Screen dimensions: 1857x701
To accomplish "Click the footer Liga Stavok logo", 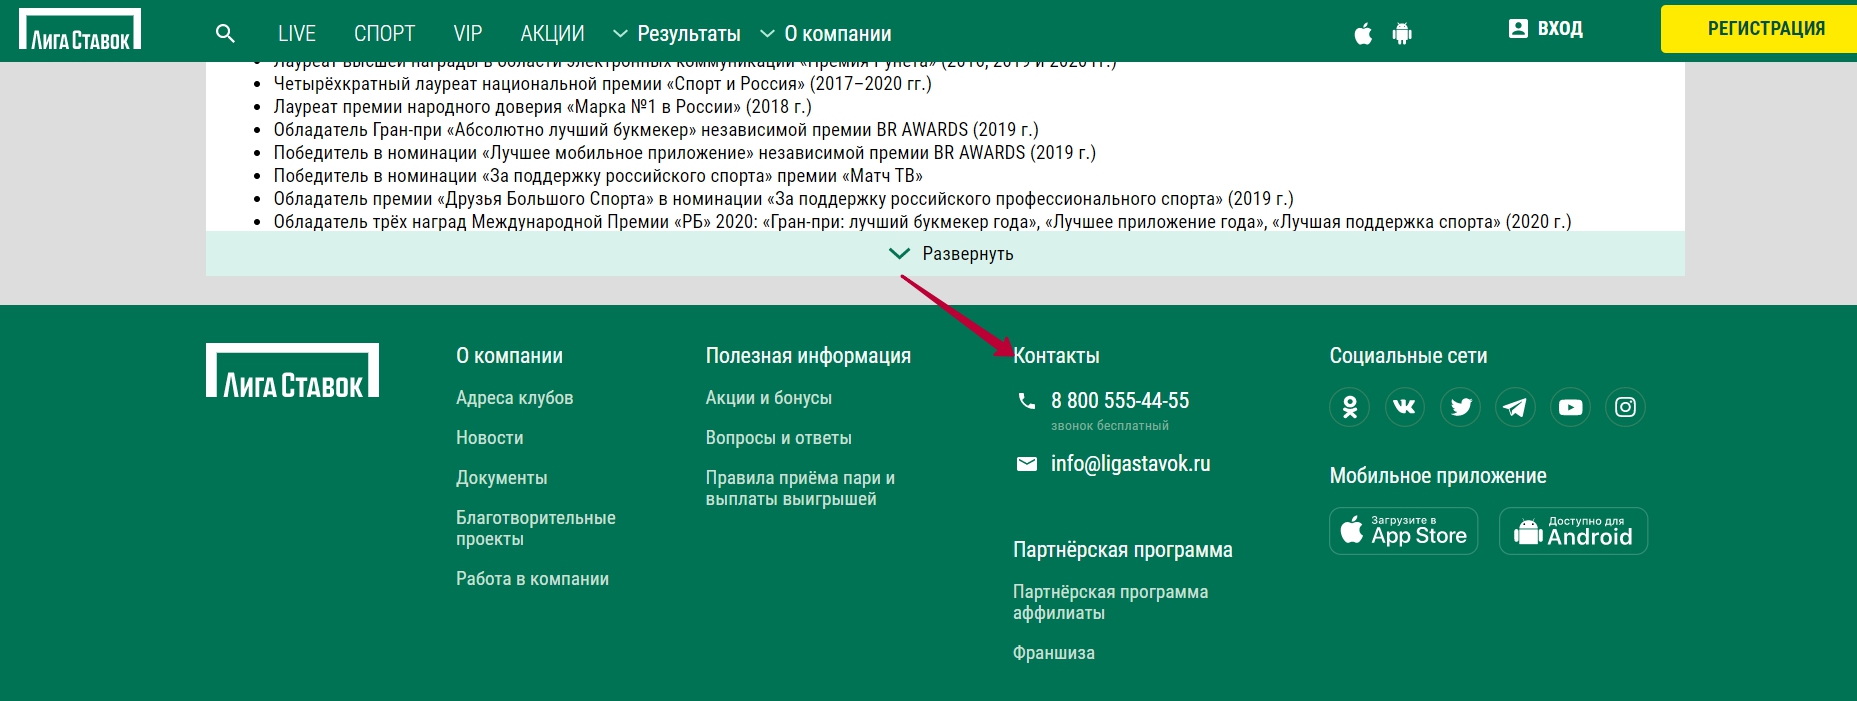I will [x=292, y=371].
